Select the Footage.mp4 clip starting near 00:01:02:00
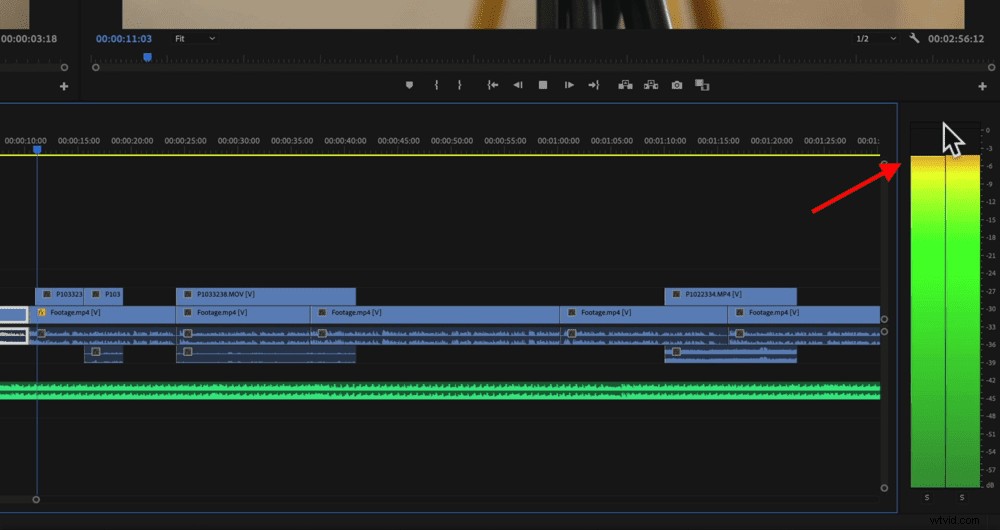The width and height of the screenshot is (1000, 530). pyautogui.click(x=643, y=314)
